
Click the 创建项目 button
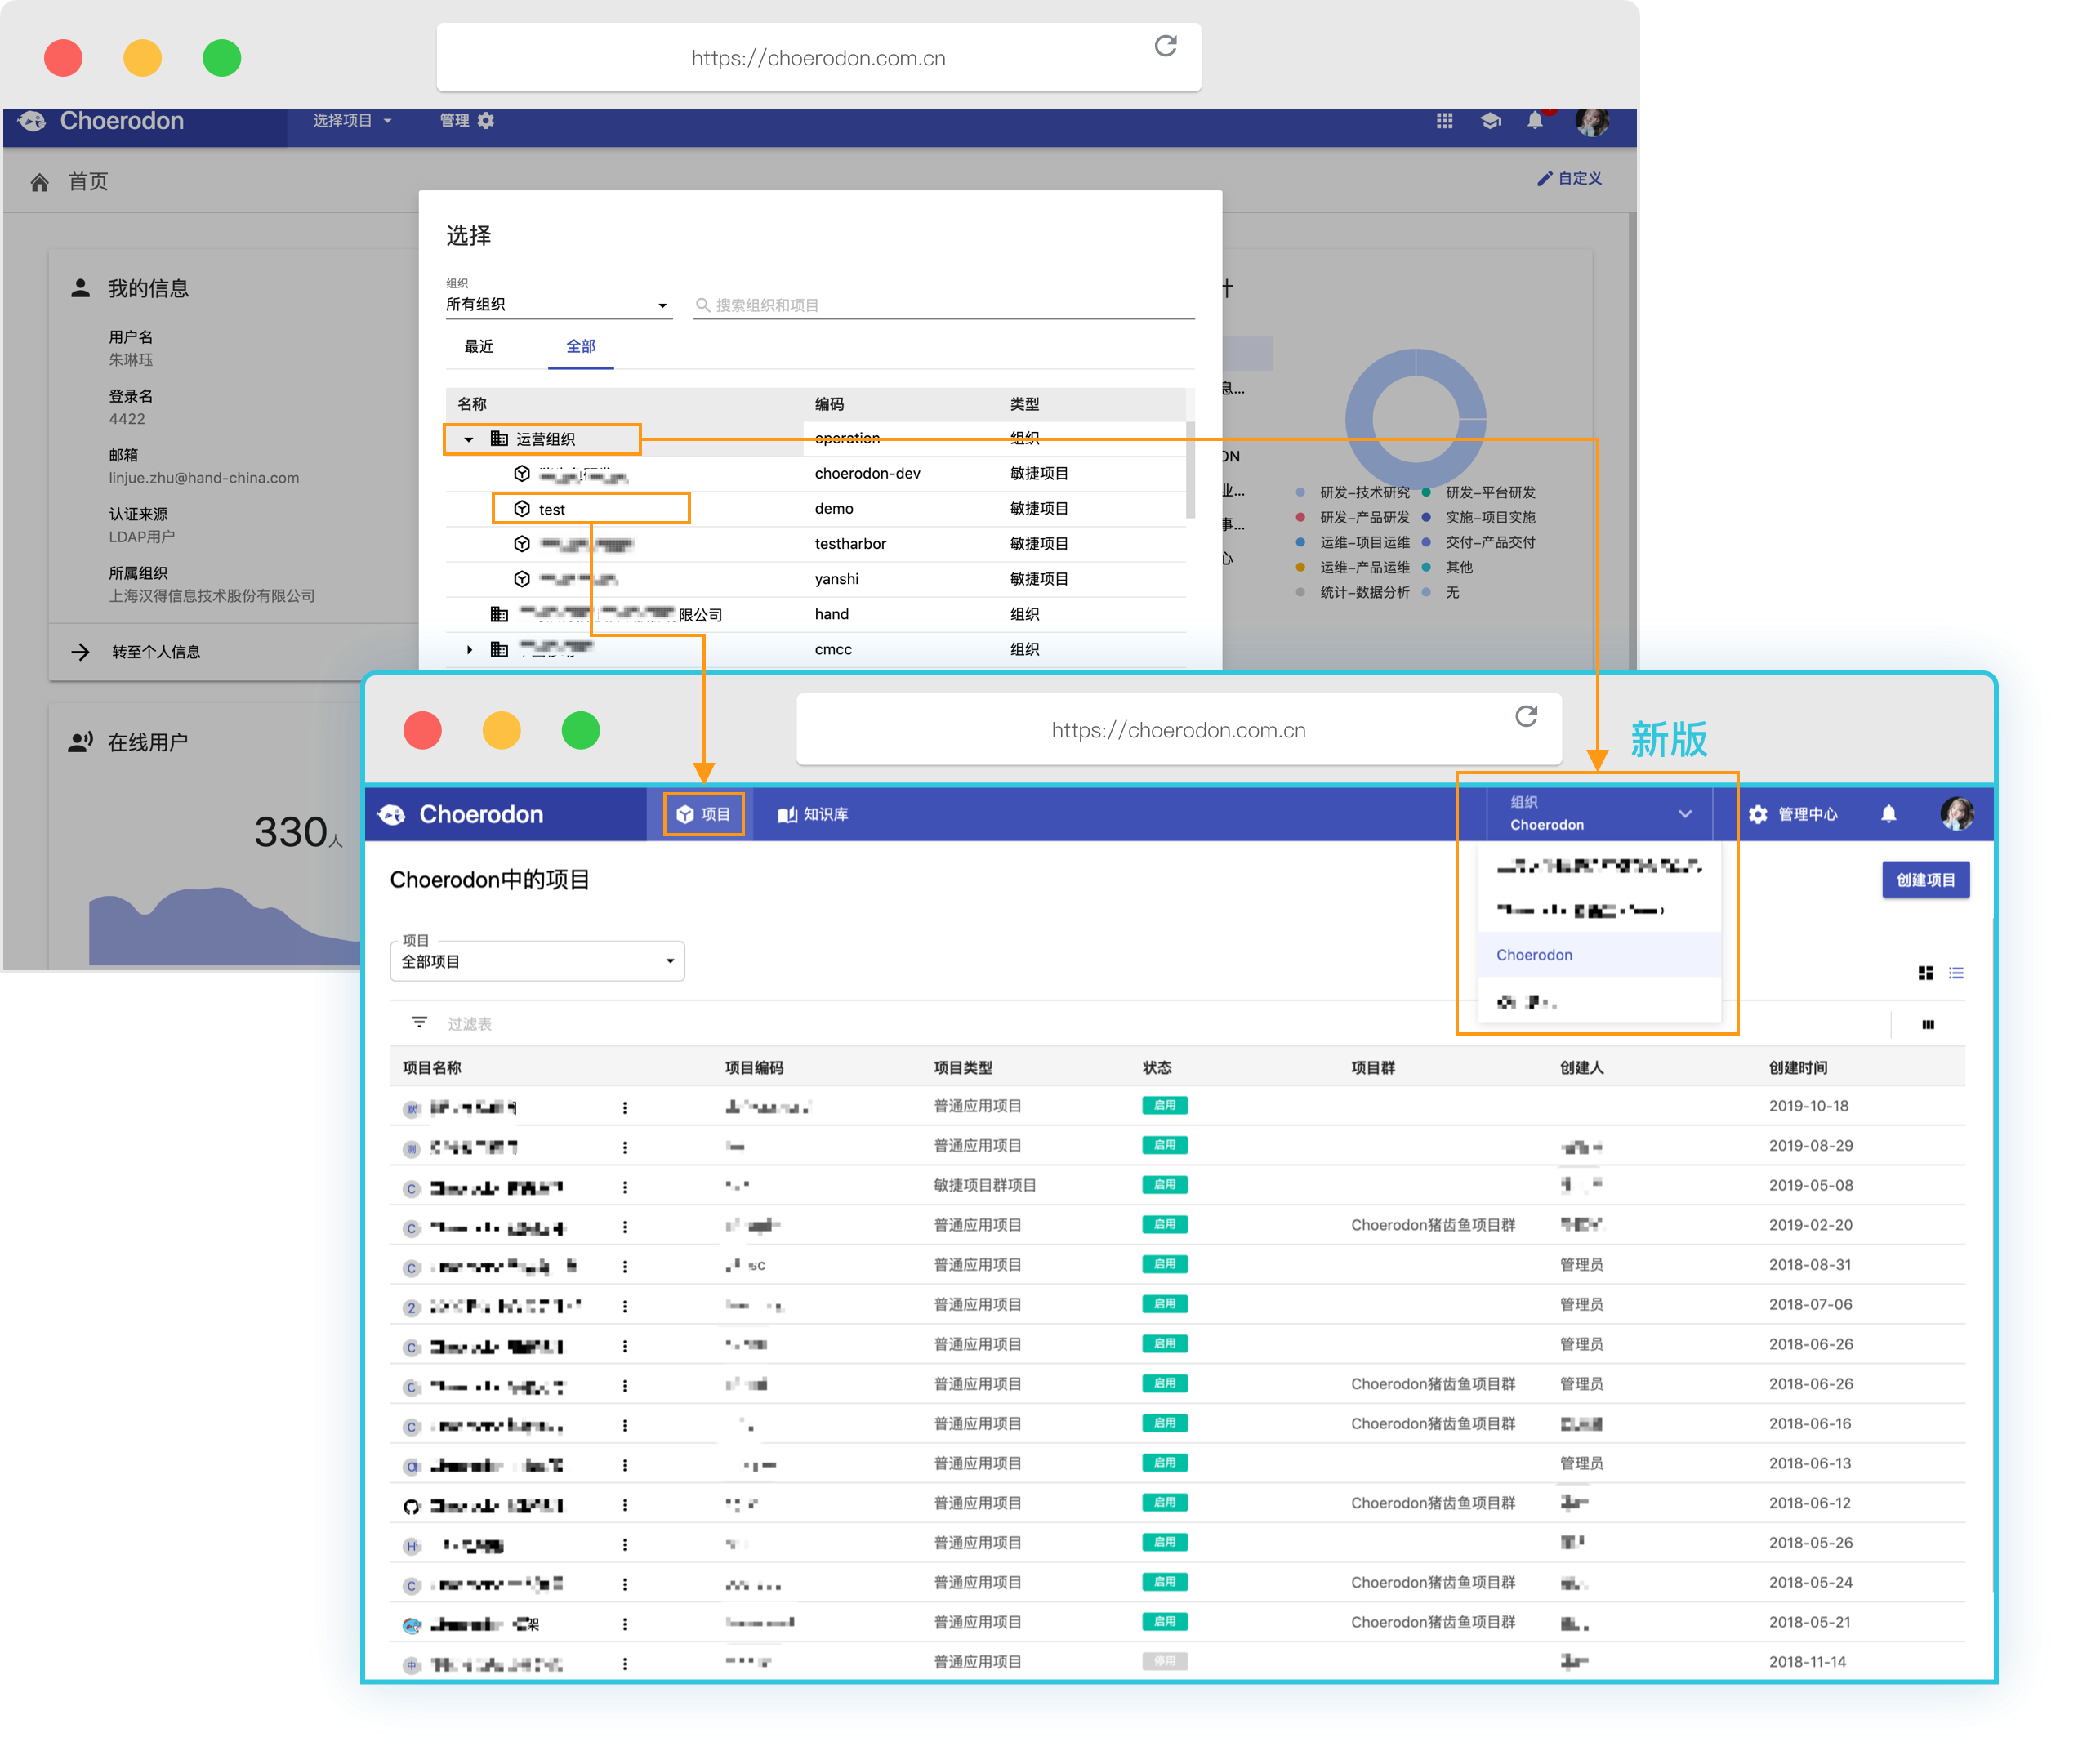tap(1925, 880)
